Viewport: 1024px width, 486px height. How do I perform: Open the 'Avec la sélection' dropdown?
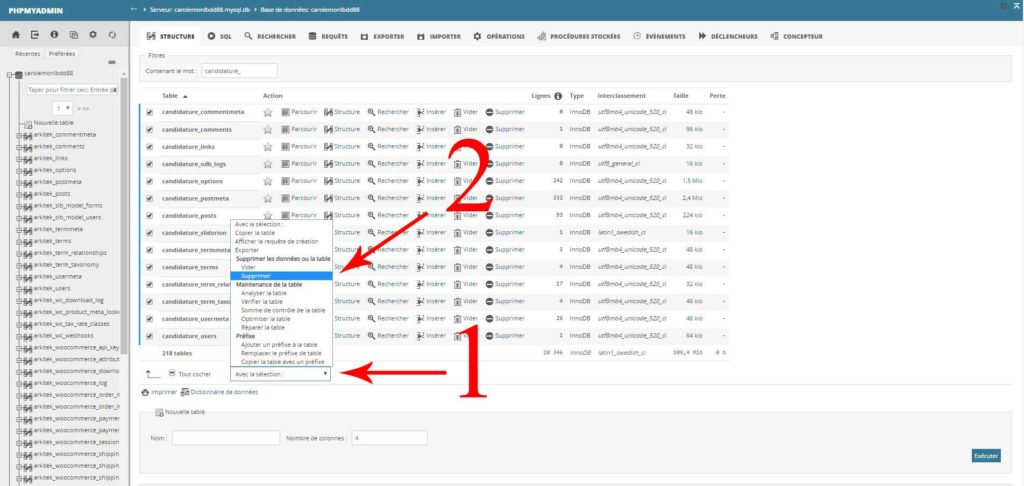[281, 374]
